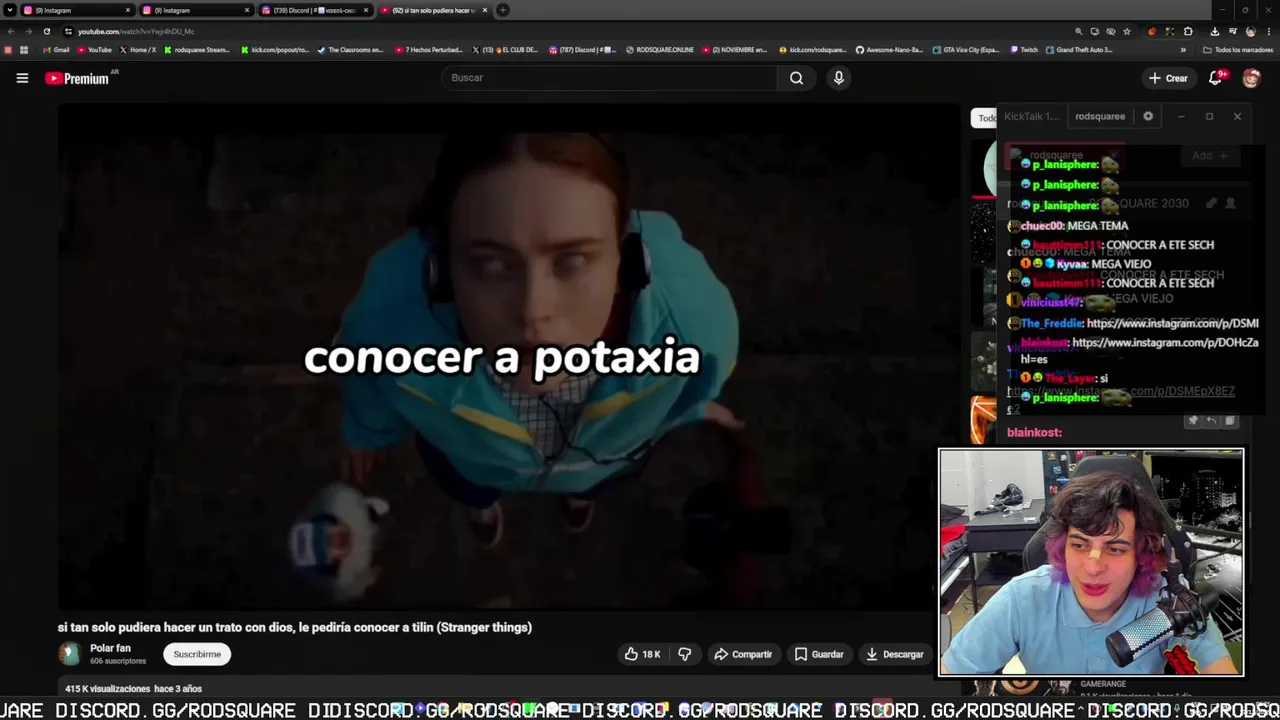Screen dimensions: 1280x720
Task: Open the YouTube account avatar menu
Action: [x=1251, y=78]
